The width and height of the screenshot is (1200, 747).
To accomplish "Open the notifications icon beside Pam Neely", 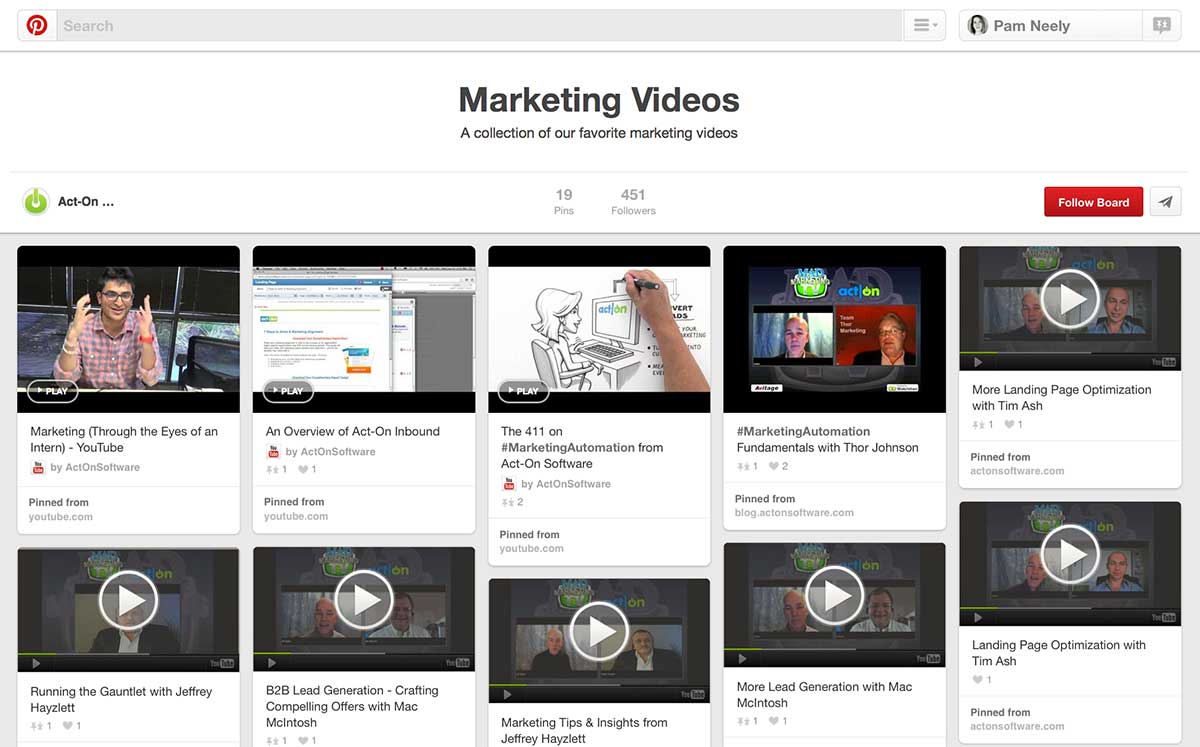I will [1161, 26].
